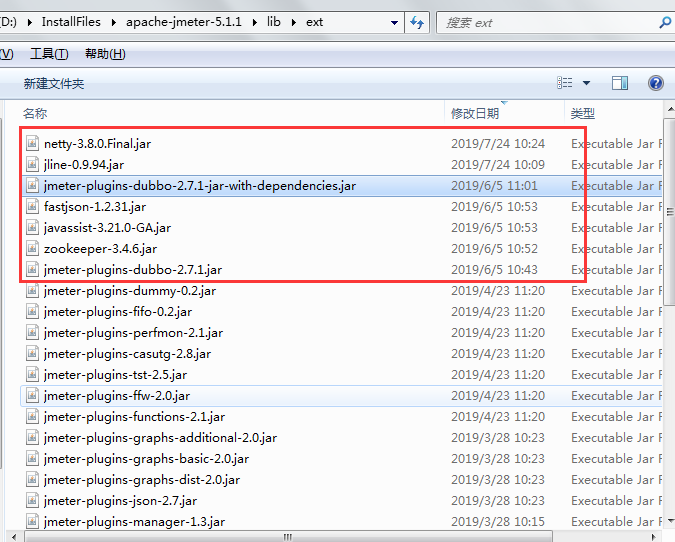
Task: Click vertical scrollbar down arrow
Action: coord(670,520)
